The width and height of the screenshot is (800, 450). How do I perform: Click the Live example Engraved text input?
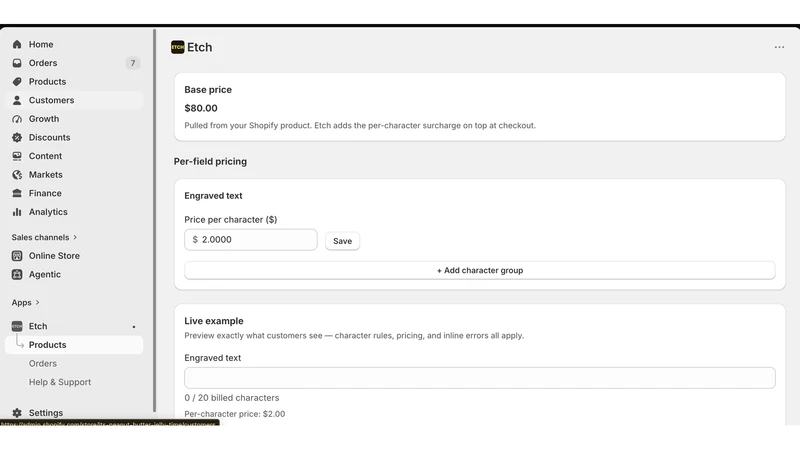[x=480, y=378]
